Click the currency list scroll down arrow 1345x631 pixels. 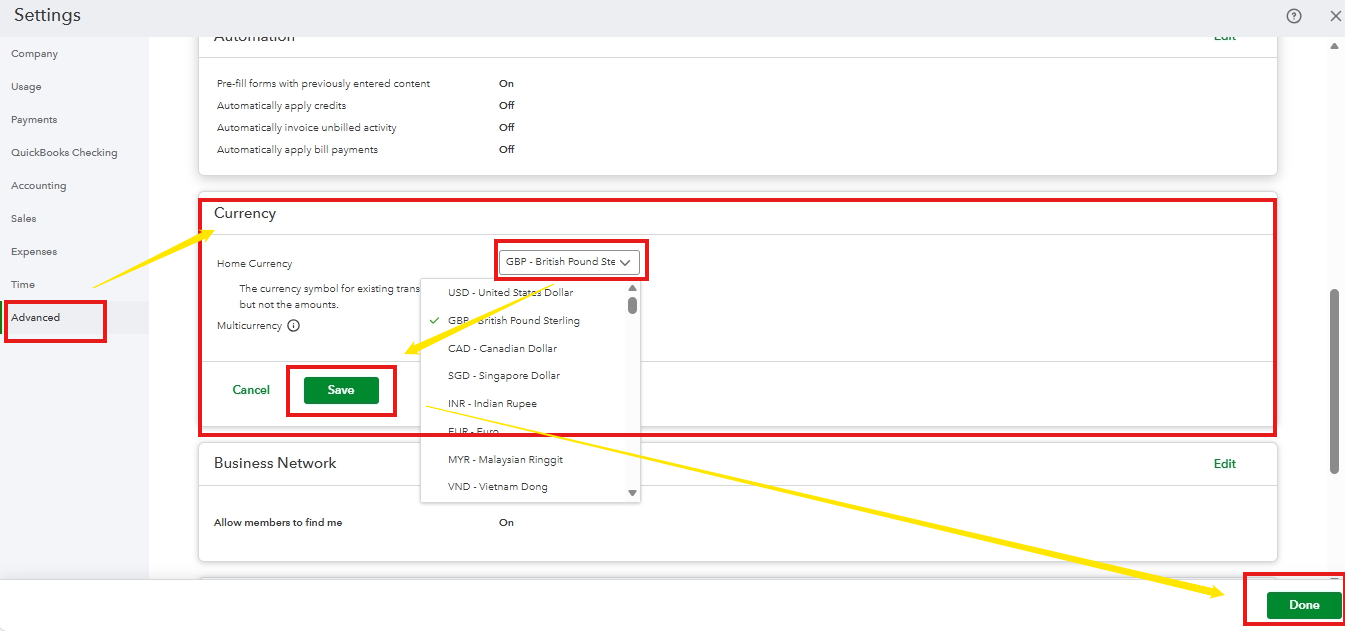pyautogui.click(x=632, y=493)
